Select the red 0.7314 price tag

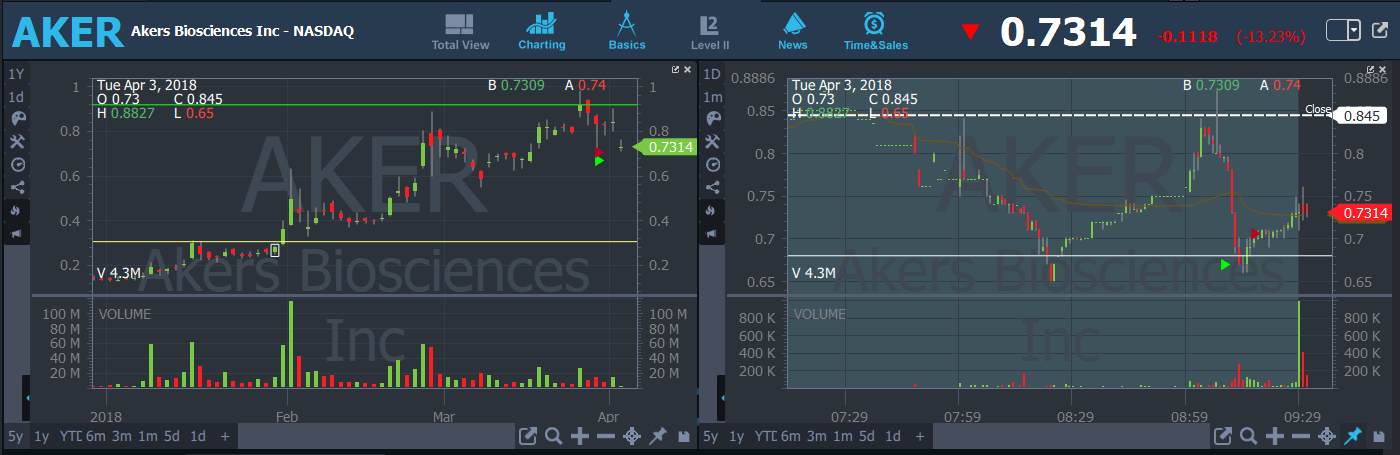[x=1359, y=212]
